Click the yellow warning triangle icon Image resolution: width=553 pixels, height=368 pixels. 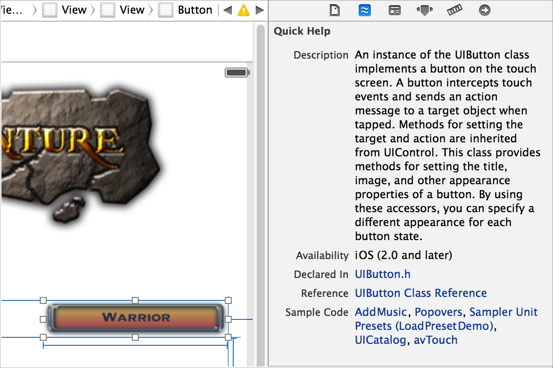click(244, 10)
